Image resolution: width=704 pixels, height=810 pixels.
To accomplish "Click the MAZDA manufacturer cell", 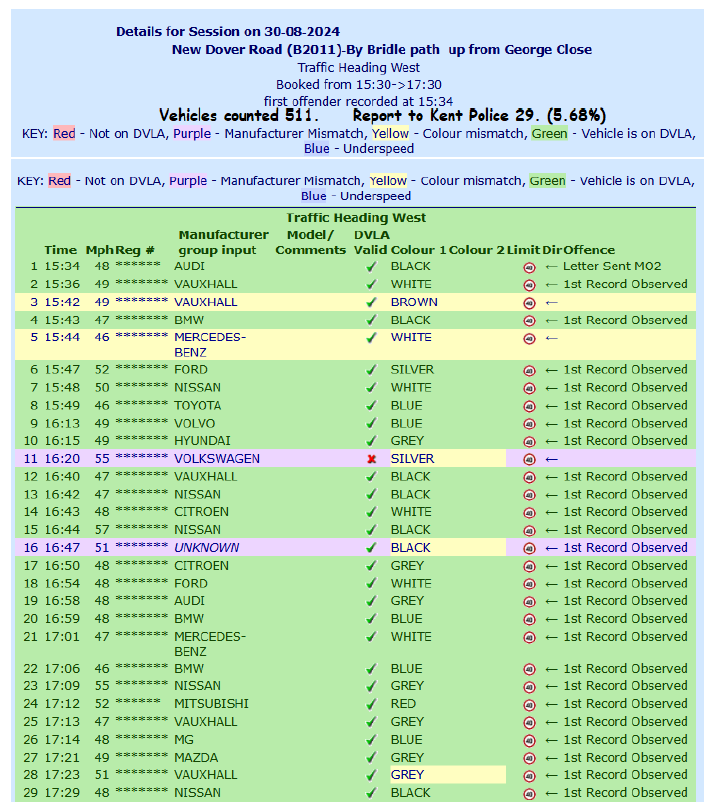I will click(x=196, y=758).
